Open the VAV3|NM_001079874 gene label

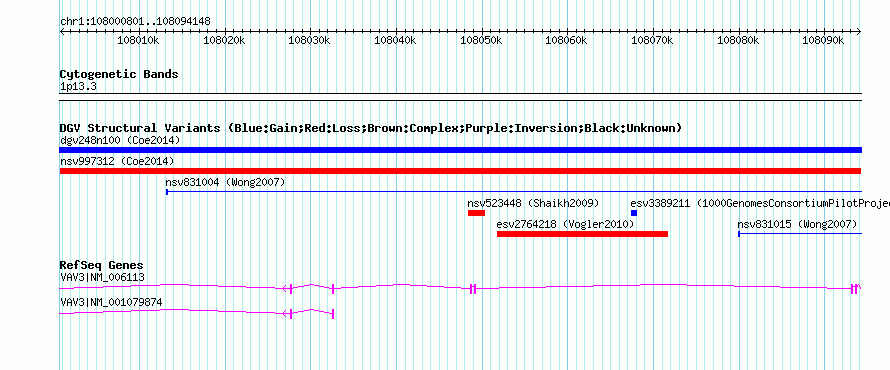pos(111,302)
